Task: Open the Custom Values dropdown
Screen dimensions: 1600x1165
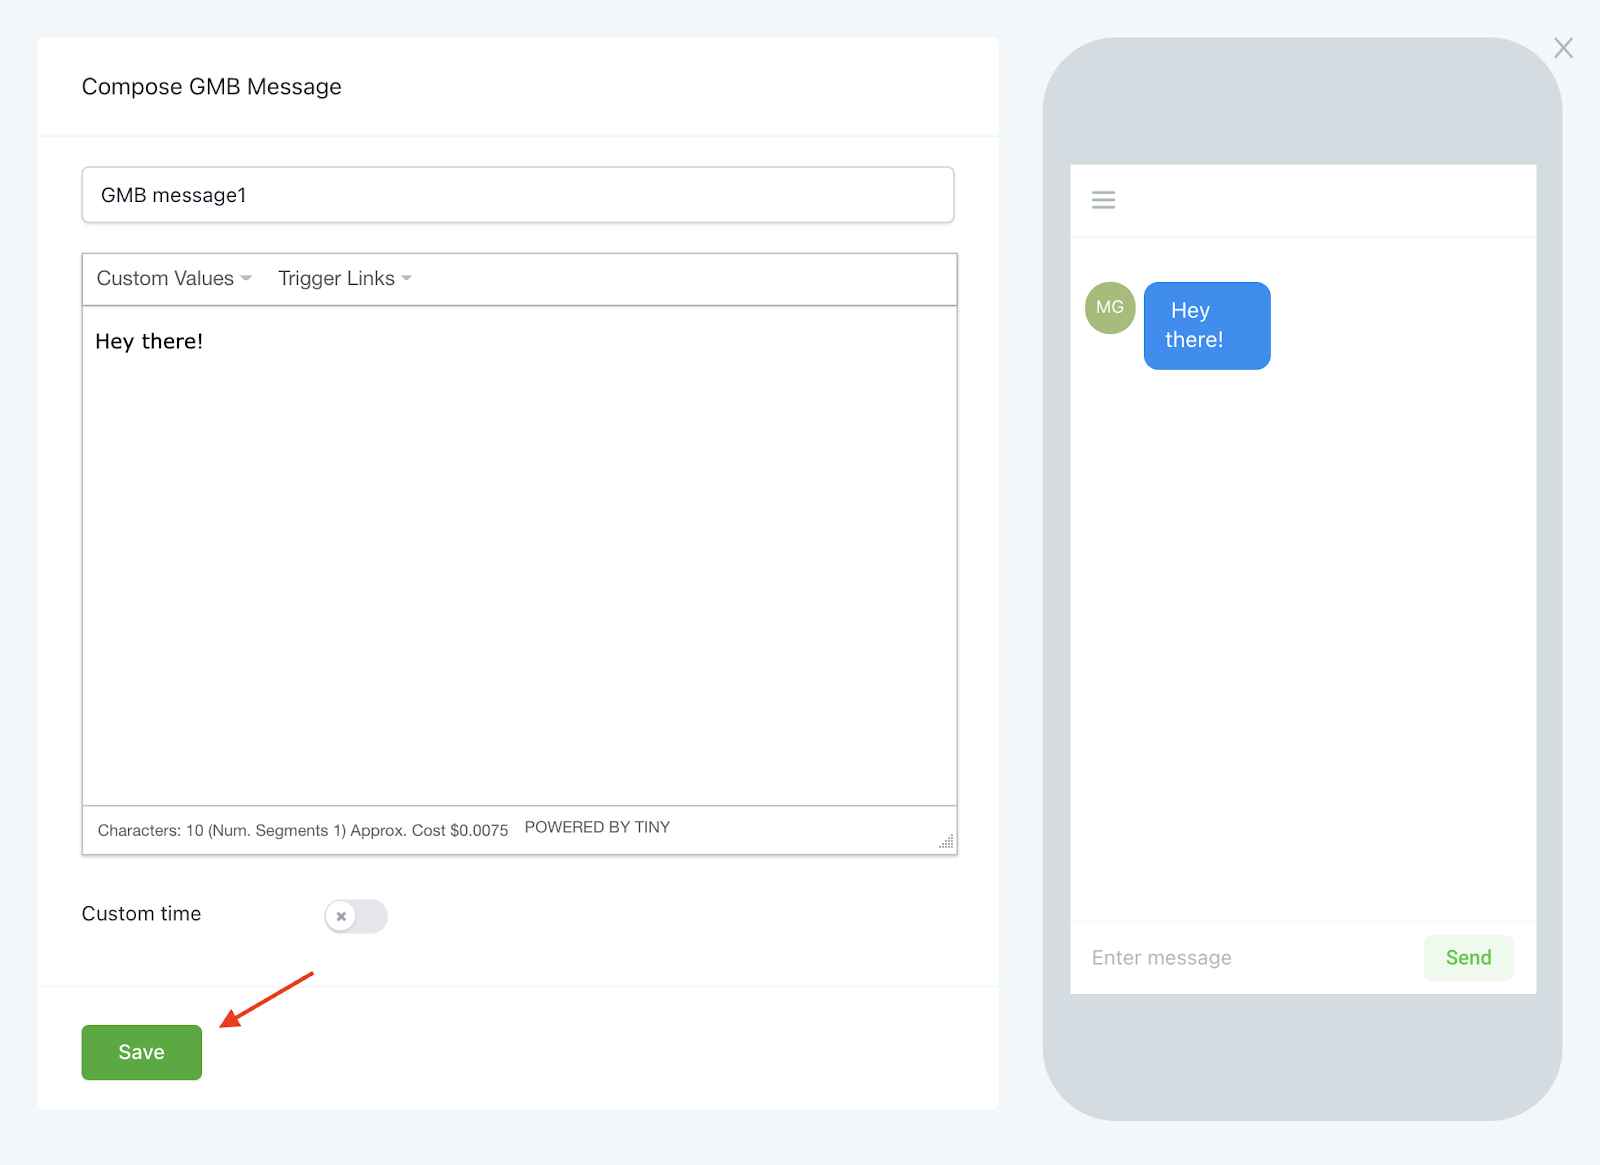Action: tap(174, 279)
